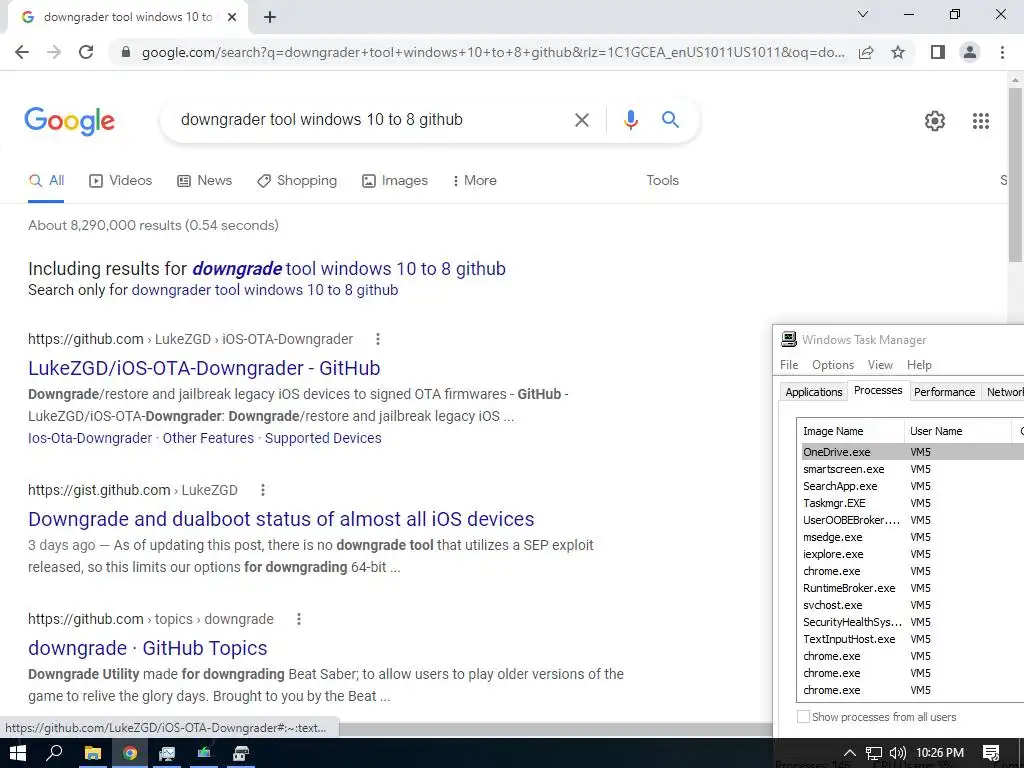Click the Chrome page vertical scrollbar
1024x768 pixels.
[x=1015, y=174]
